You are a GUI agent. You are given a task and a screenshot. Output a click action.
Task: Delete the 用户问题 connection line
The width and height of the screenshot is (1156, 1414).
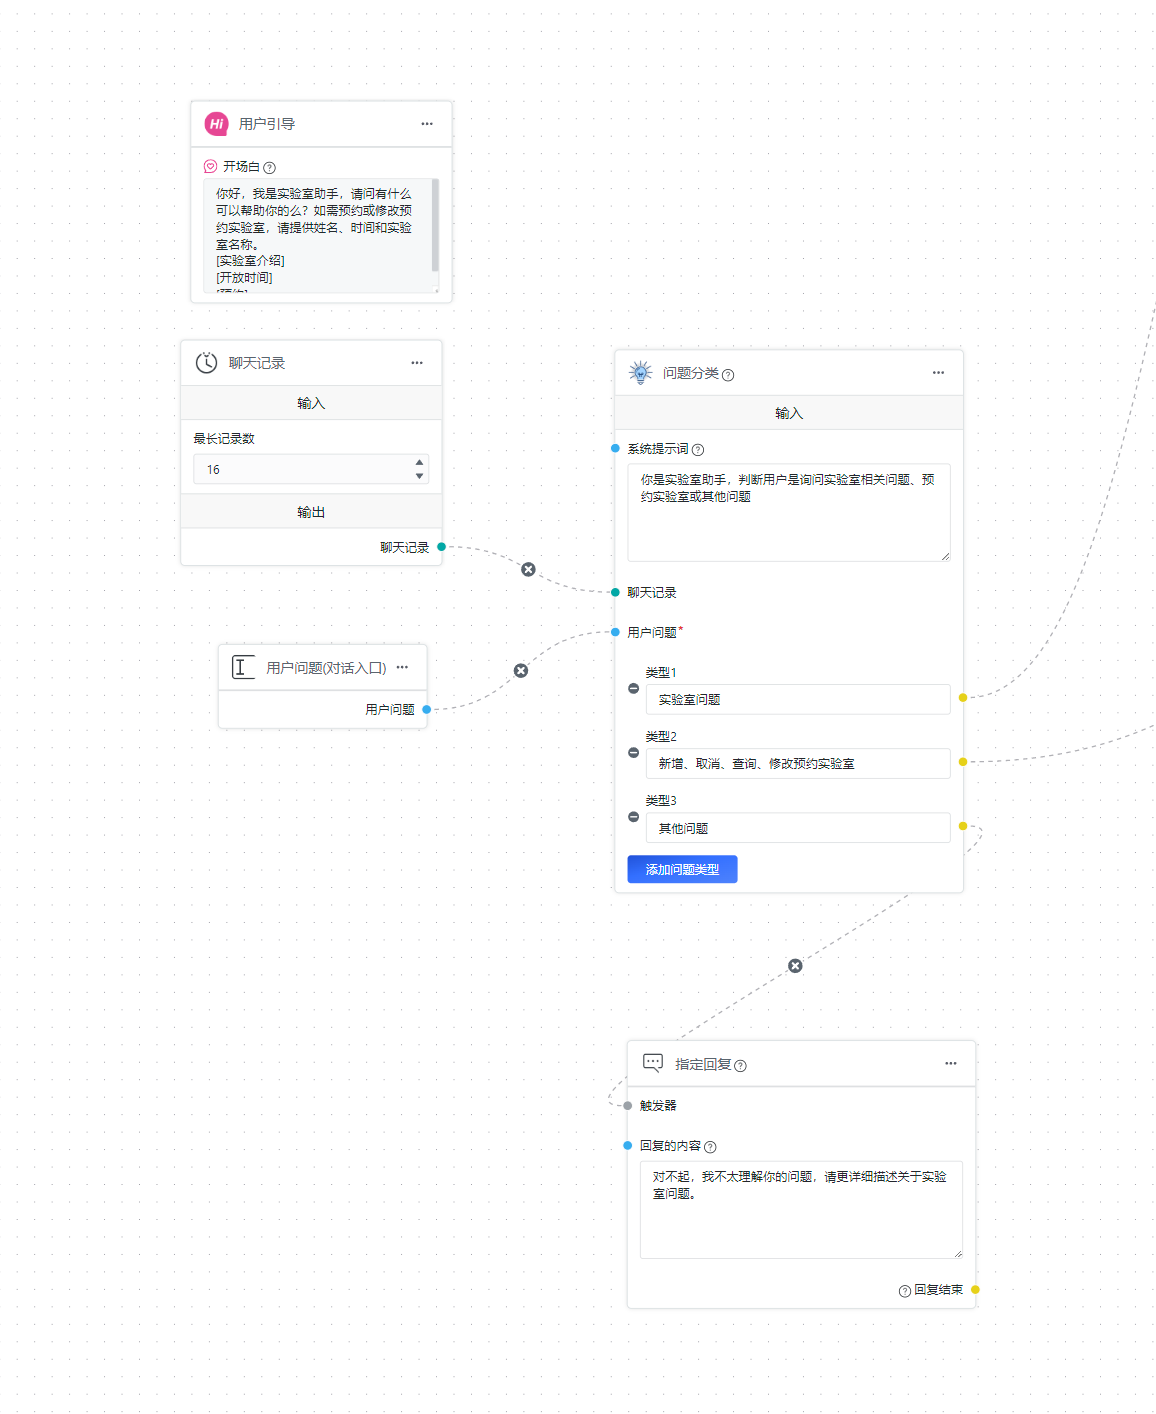pyautogui.click(x=521, y=671)
